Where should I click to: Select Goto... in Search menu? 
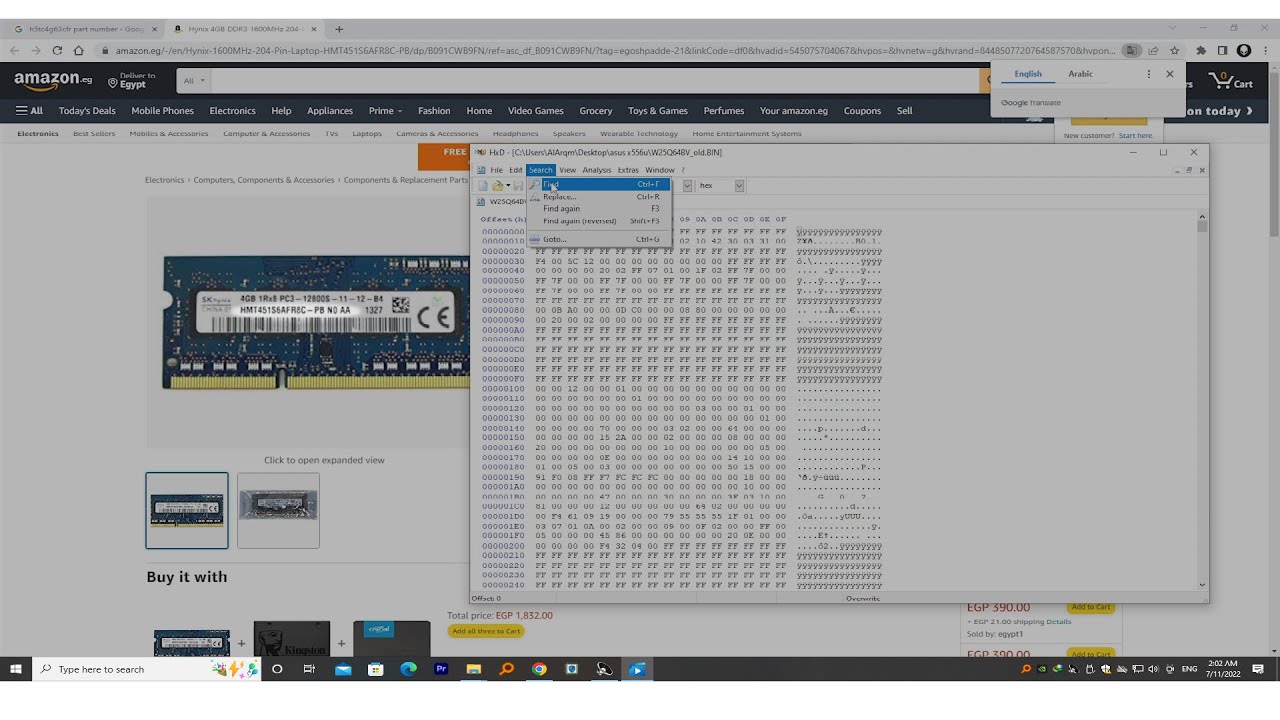coord(598,239)
